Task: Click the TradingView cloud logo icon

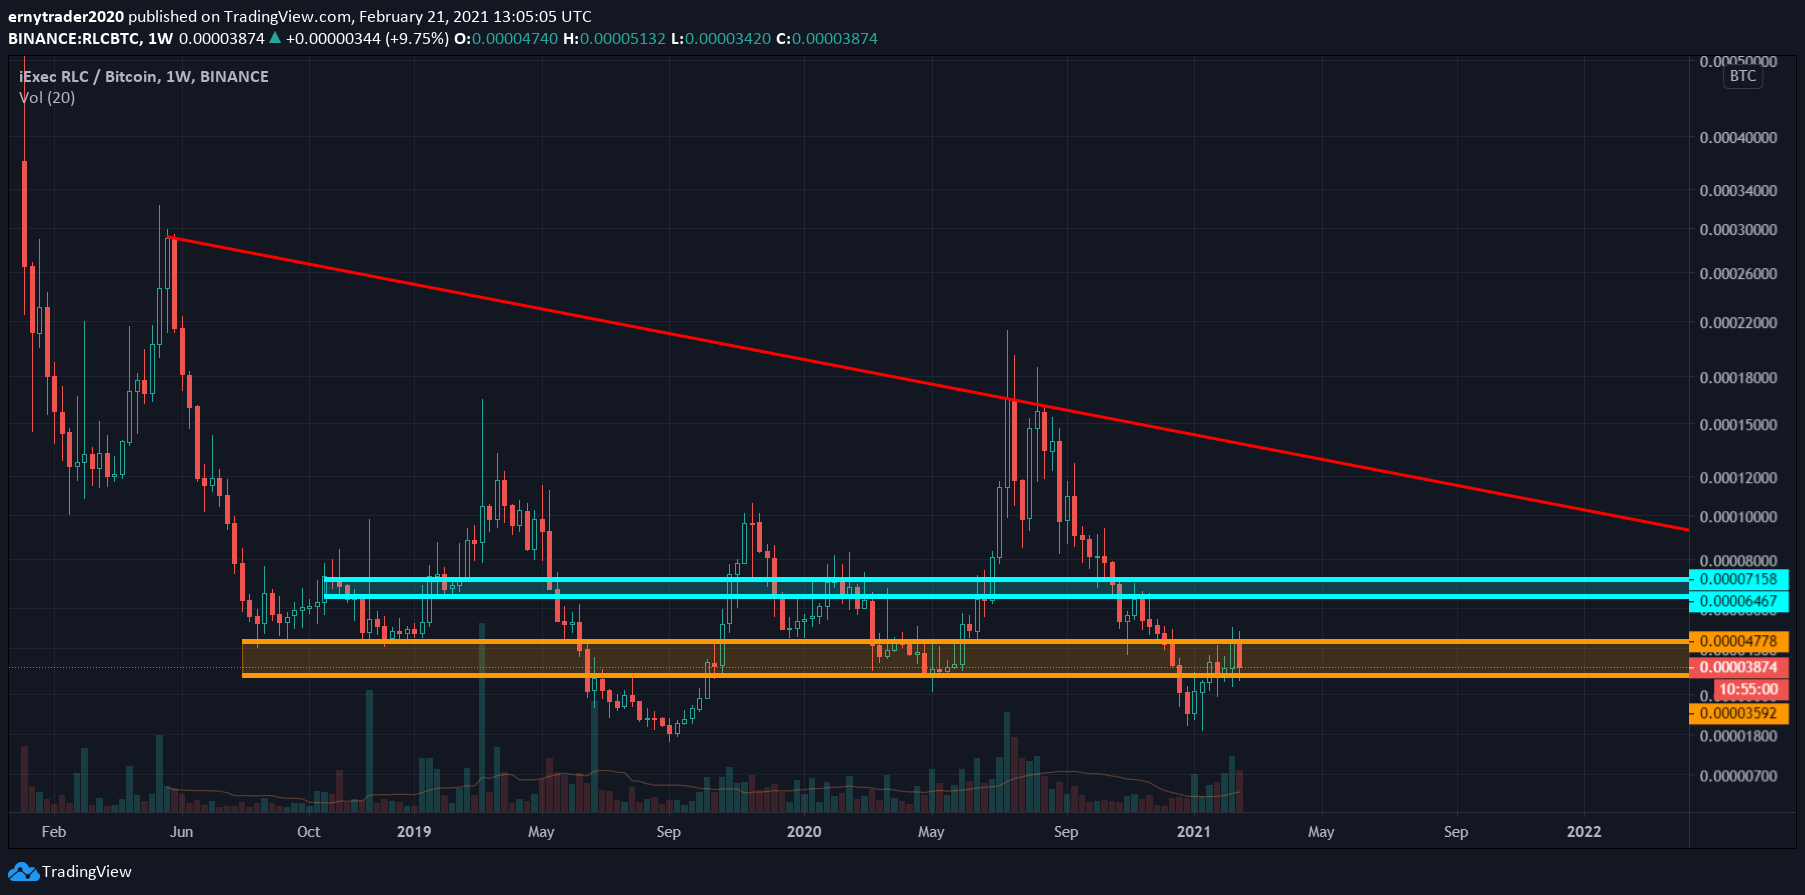Action: [23, 872]
